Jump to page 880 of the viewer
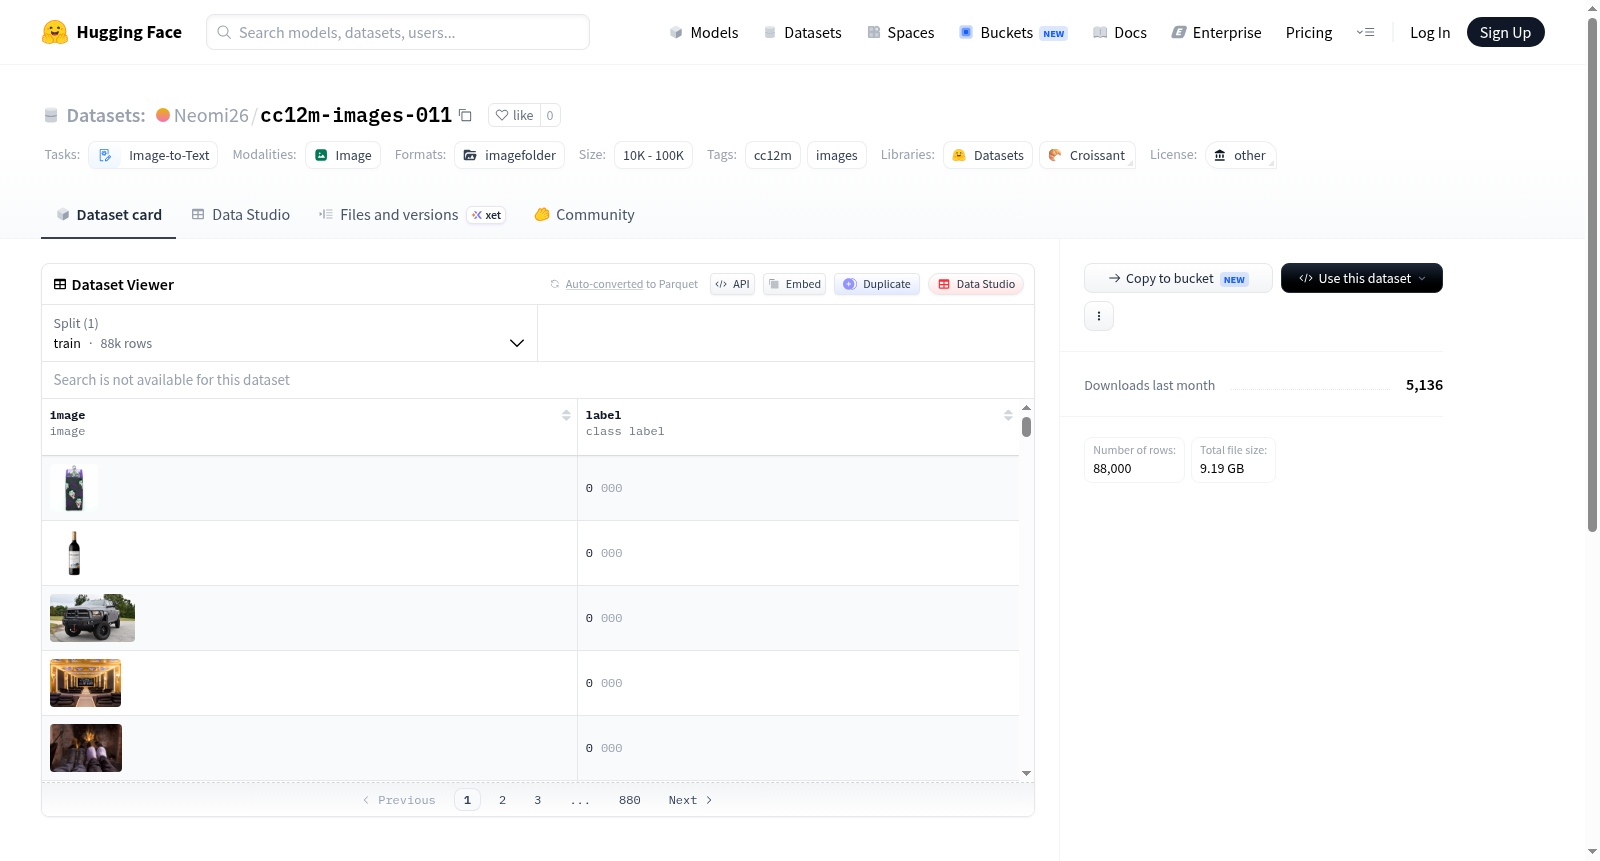Screen dimensions: 1600x861 click(630, 800)
